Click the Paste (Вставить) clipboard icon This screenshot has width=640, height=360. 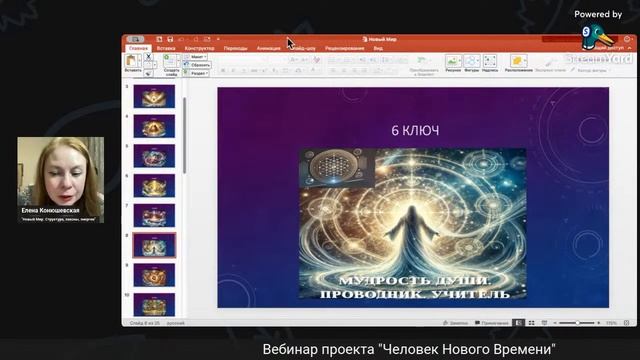pyautogui.click(x=131, y=61)
